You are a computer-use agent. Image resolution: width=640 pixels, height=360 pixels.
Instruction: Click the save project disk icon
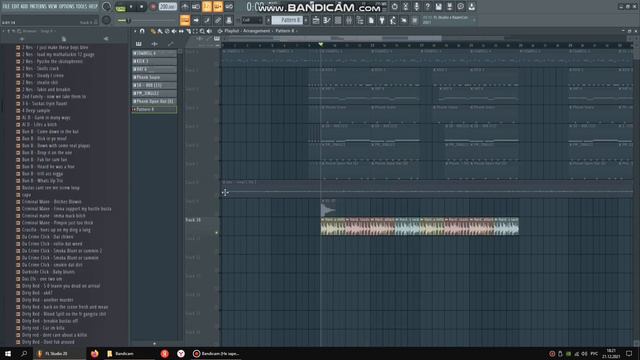pyautogui.click(x=438, y=7)
